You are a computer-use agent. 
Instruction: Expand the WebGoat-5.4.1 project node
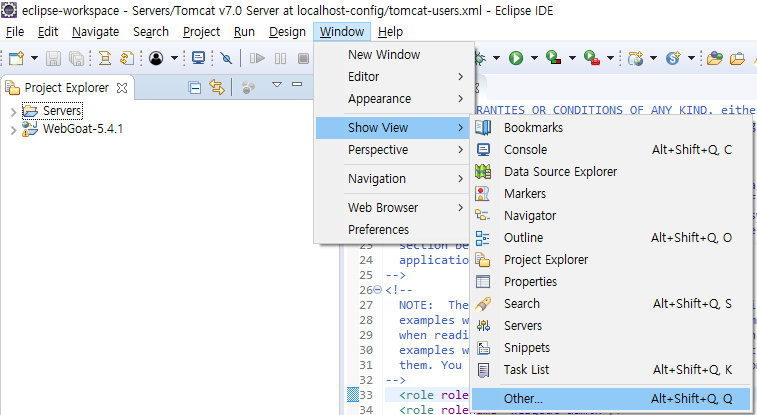14,129
